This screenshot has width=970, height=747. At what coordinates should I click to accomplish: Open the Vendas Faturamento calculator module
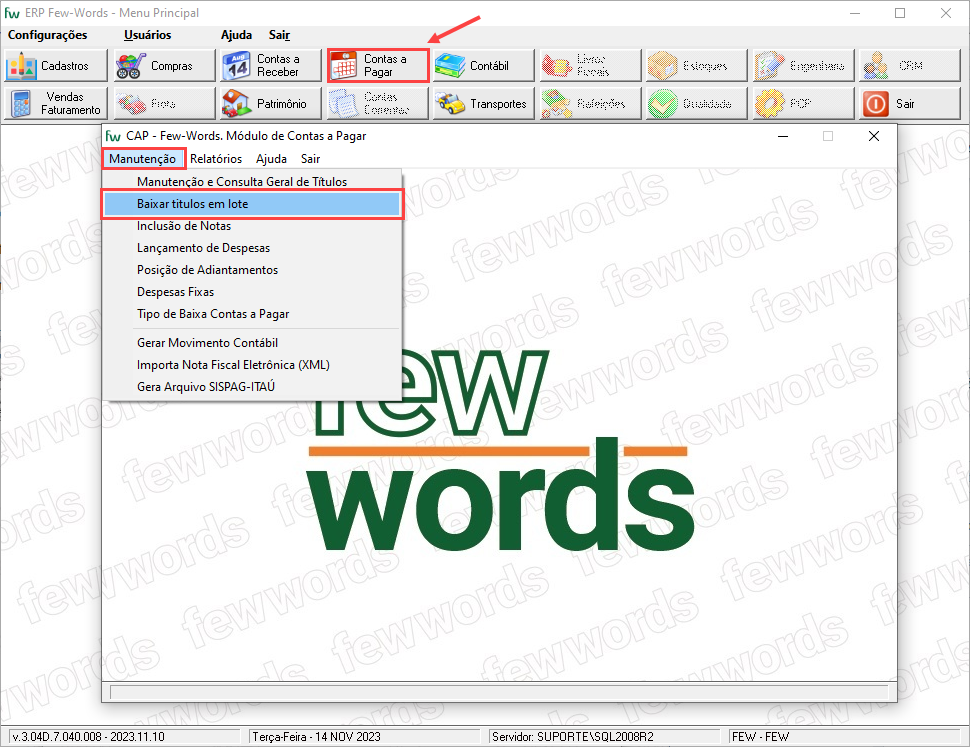tap(56, 103)
